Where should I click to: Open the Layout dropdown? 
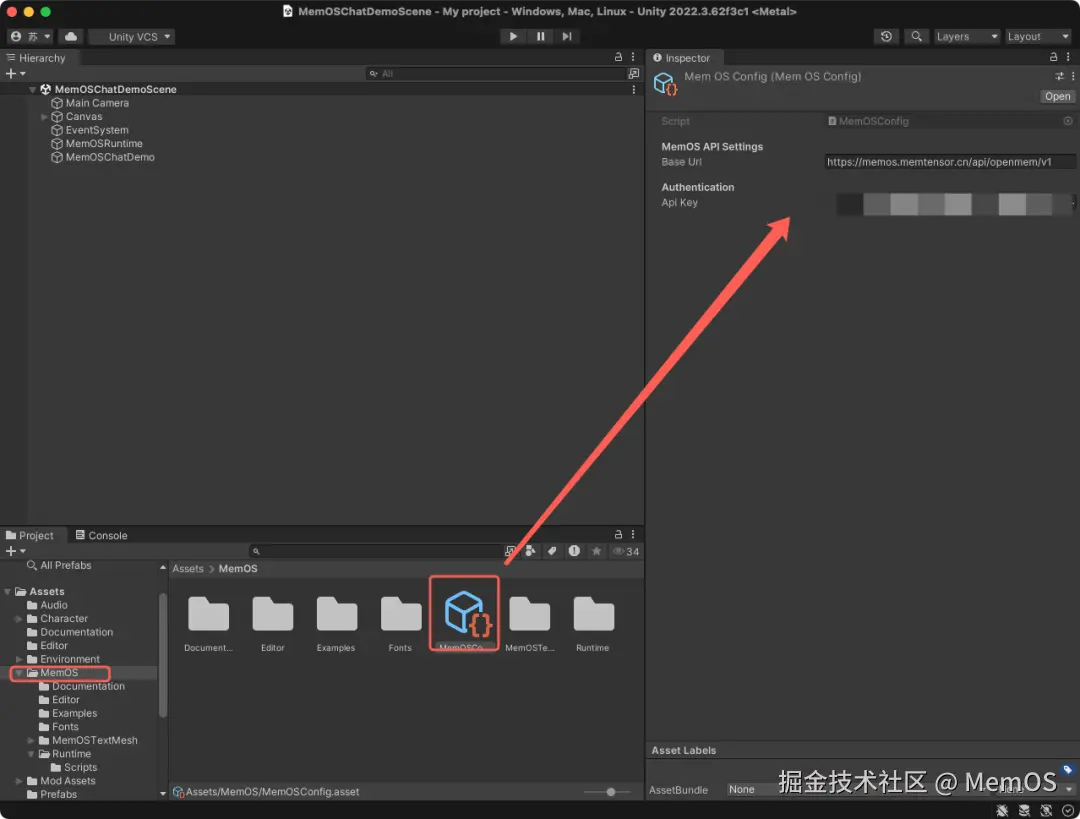pyautogui.click(x=1037, y=37)
